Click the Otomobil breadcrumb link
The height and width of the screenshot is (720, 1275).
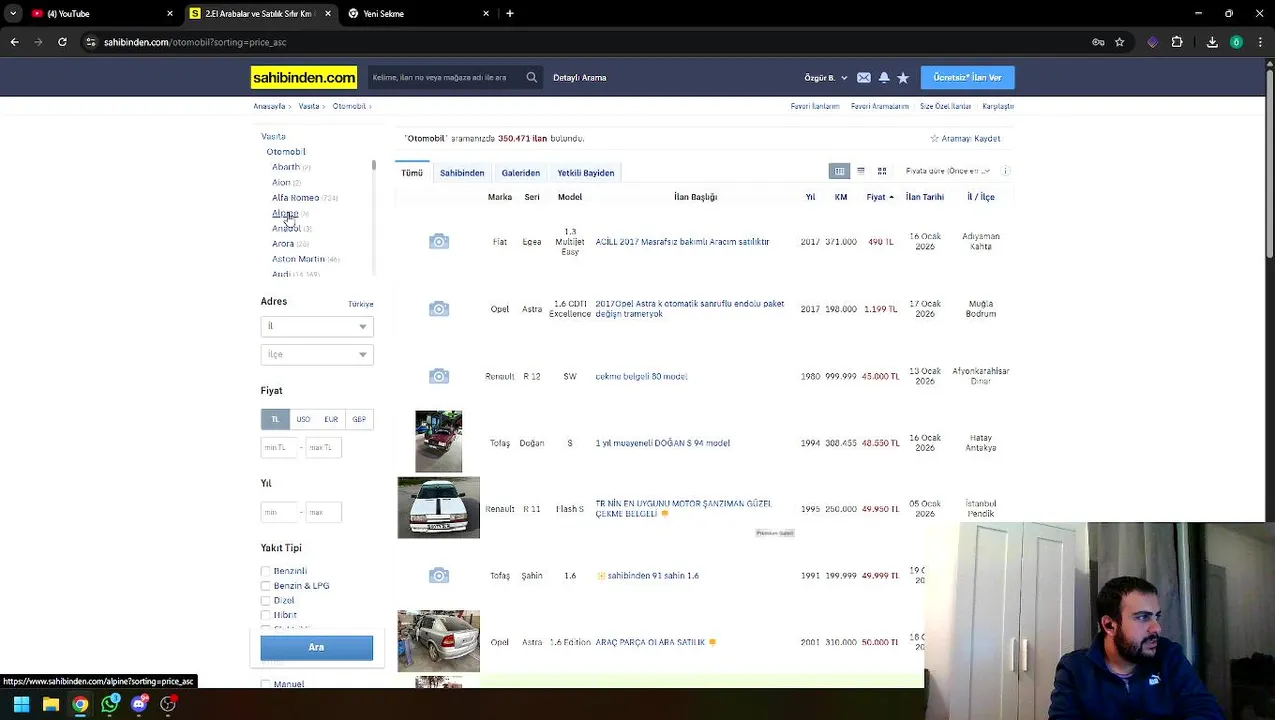click(x=349, y=106)
